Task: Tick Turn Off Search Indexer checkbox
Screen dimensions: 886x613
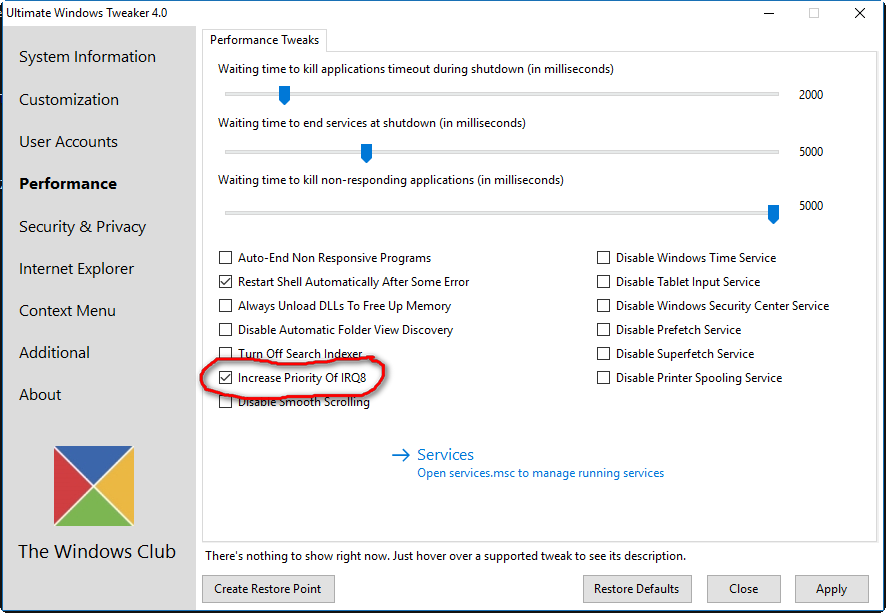Action: (225, 354)
